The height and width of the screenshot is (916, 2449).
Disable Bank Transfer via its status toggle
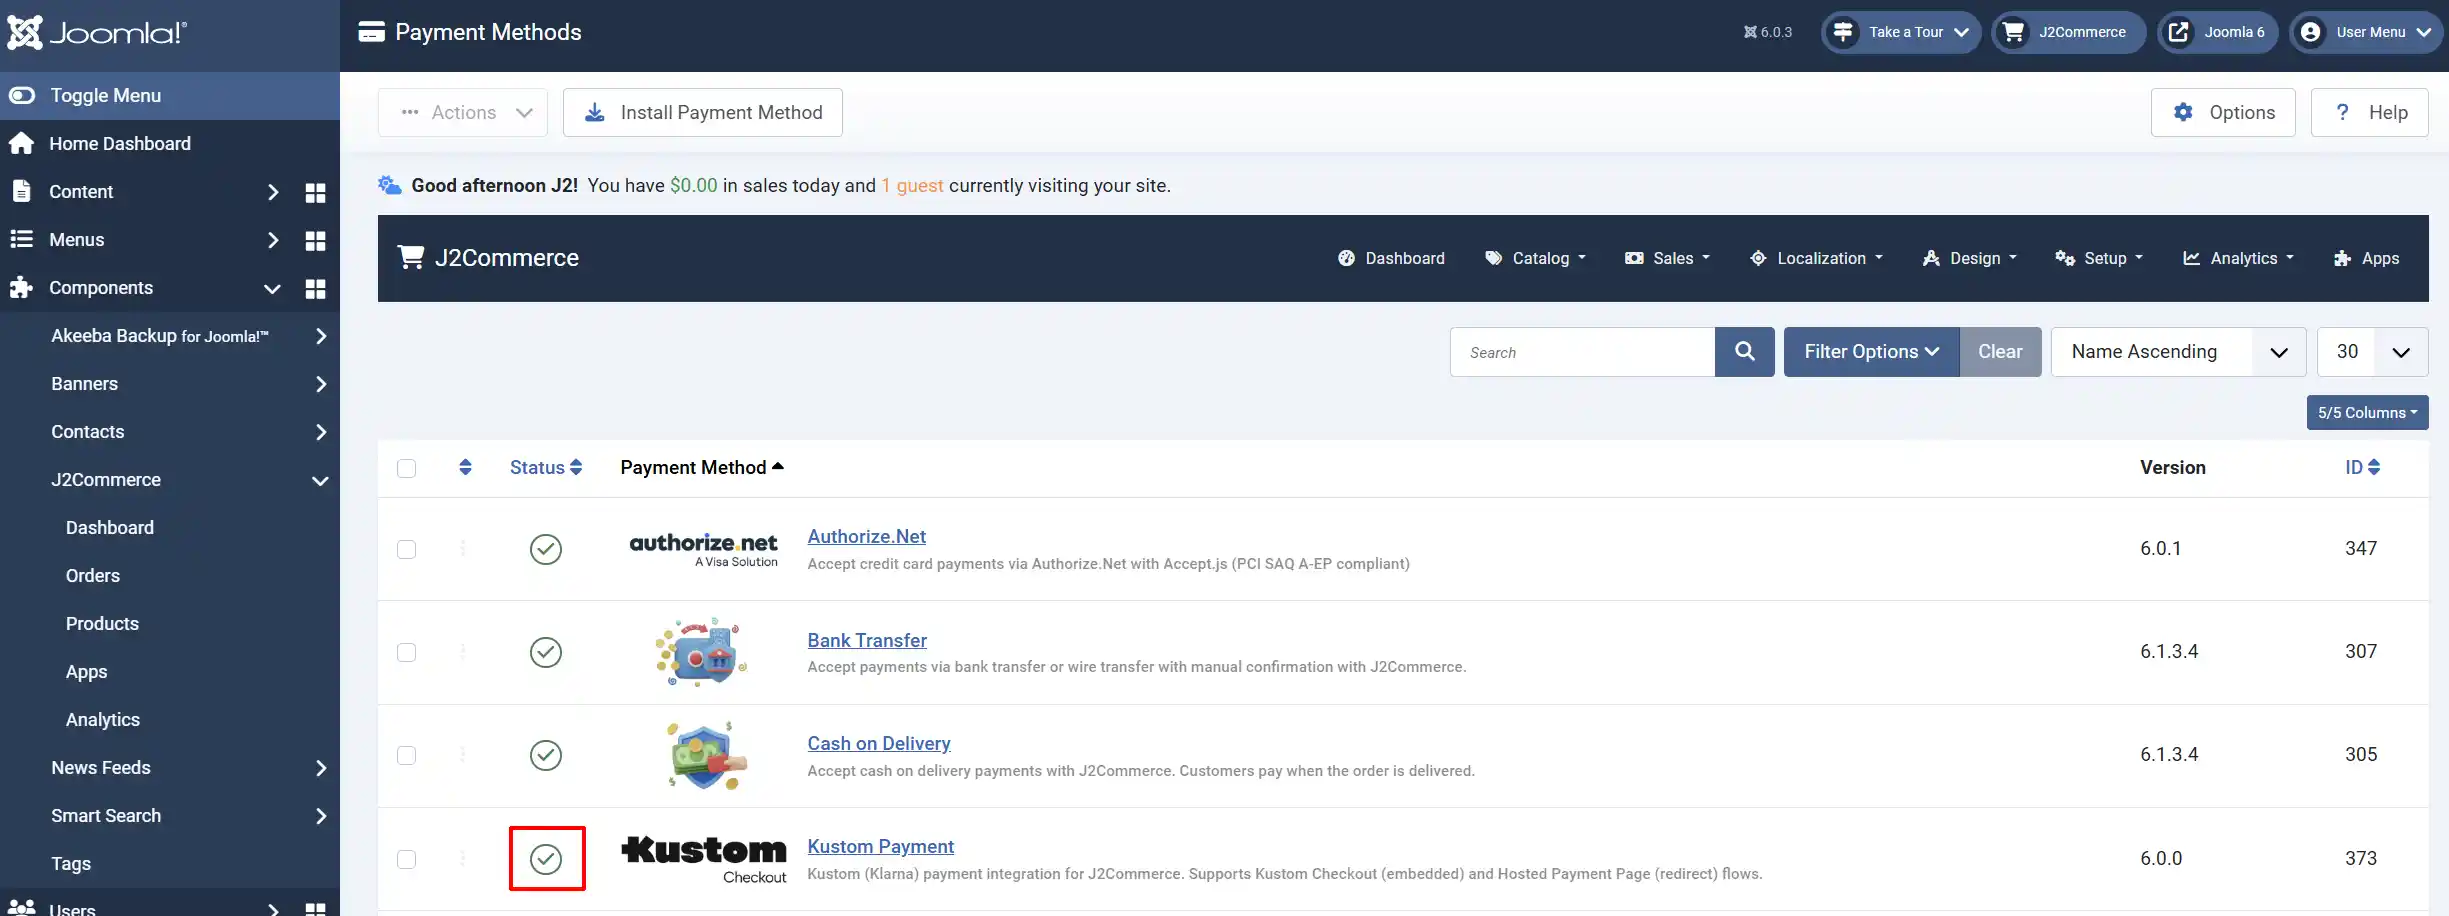click(546, 652)
